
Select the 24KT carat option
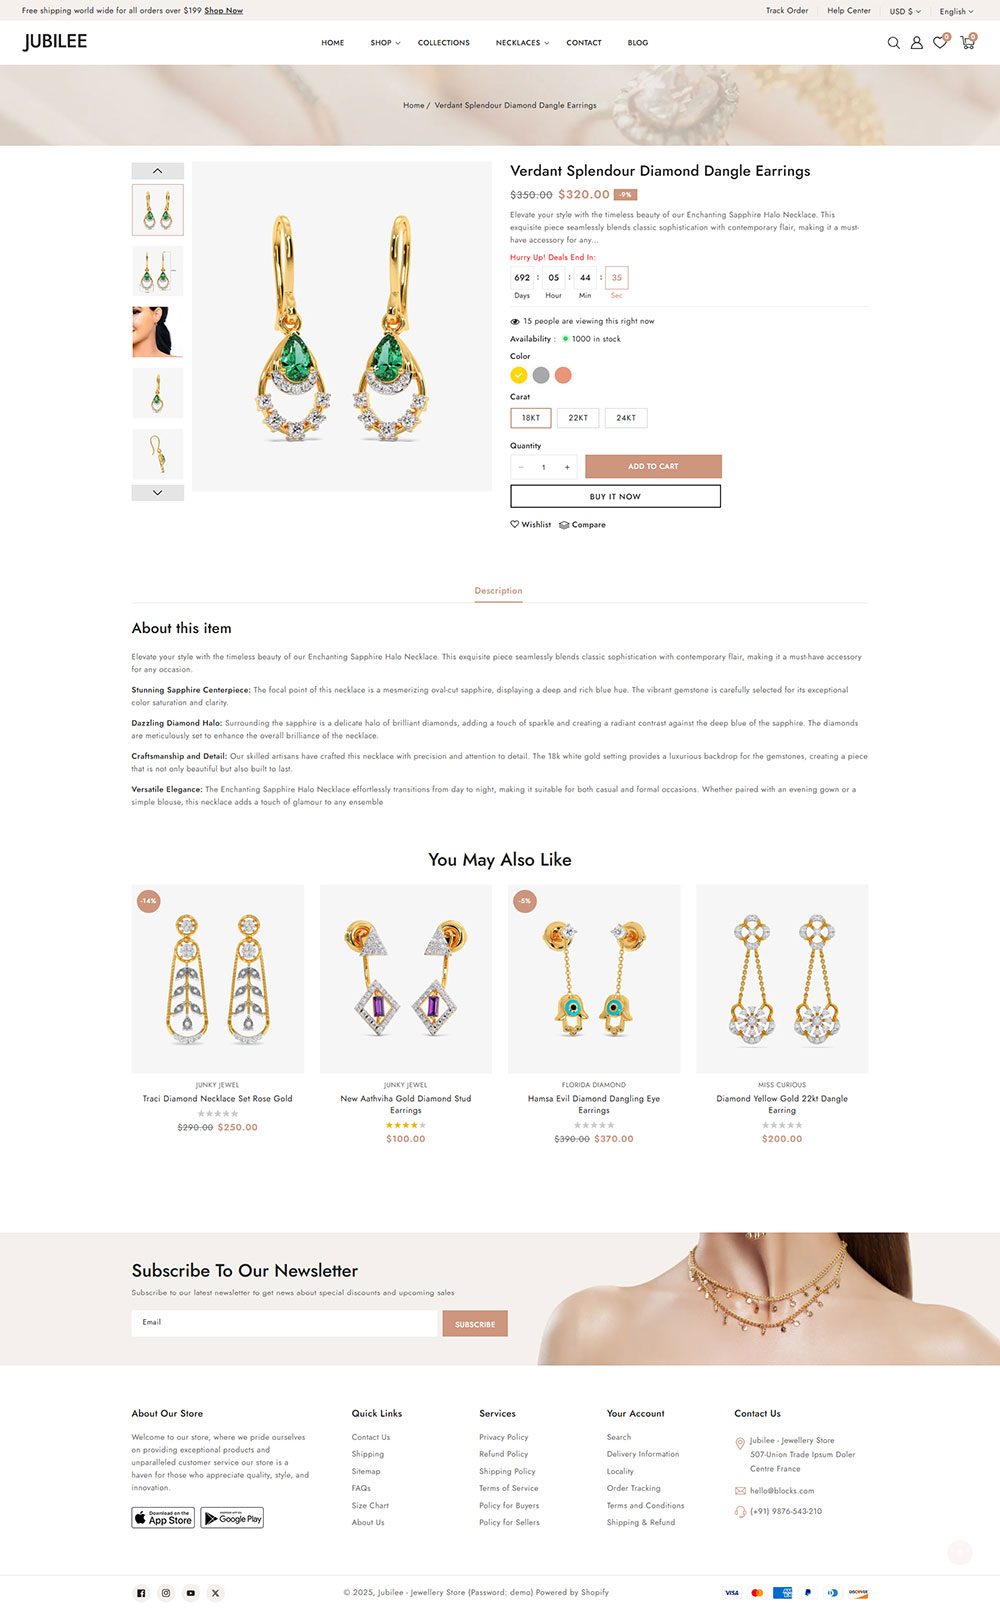tap(626, 418)
